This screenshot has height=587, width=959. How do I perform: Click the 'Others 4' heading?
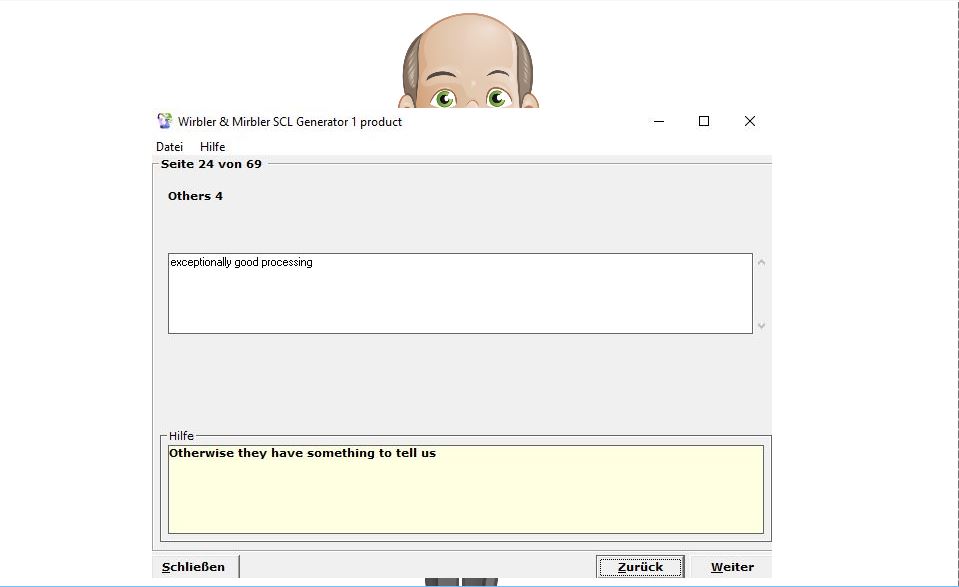[195, 196]
